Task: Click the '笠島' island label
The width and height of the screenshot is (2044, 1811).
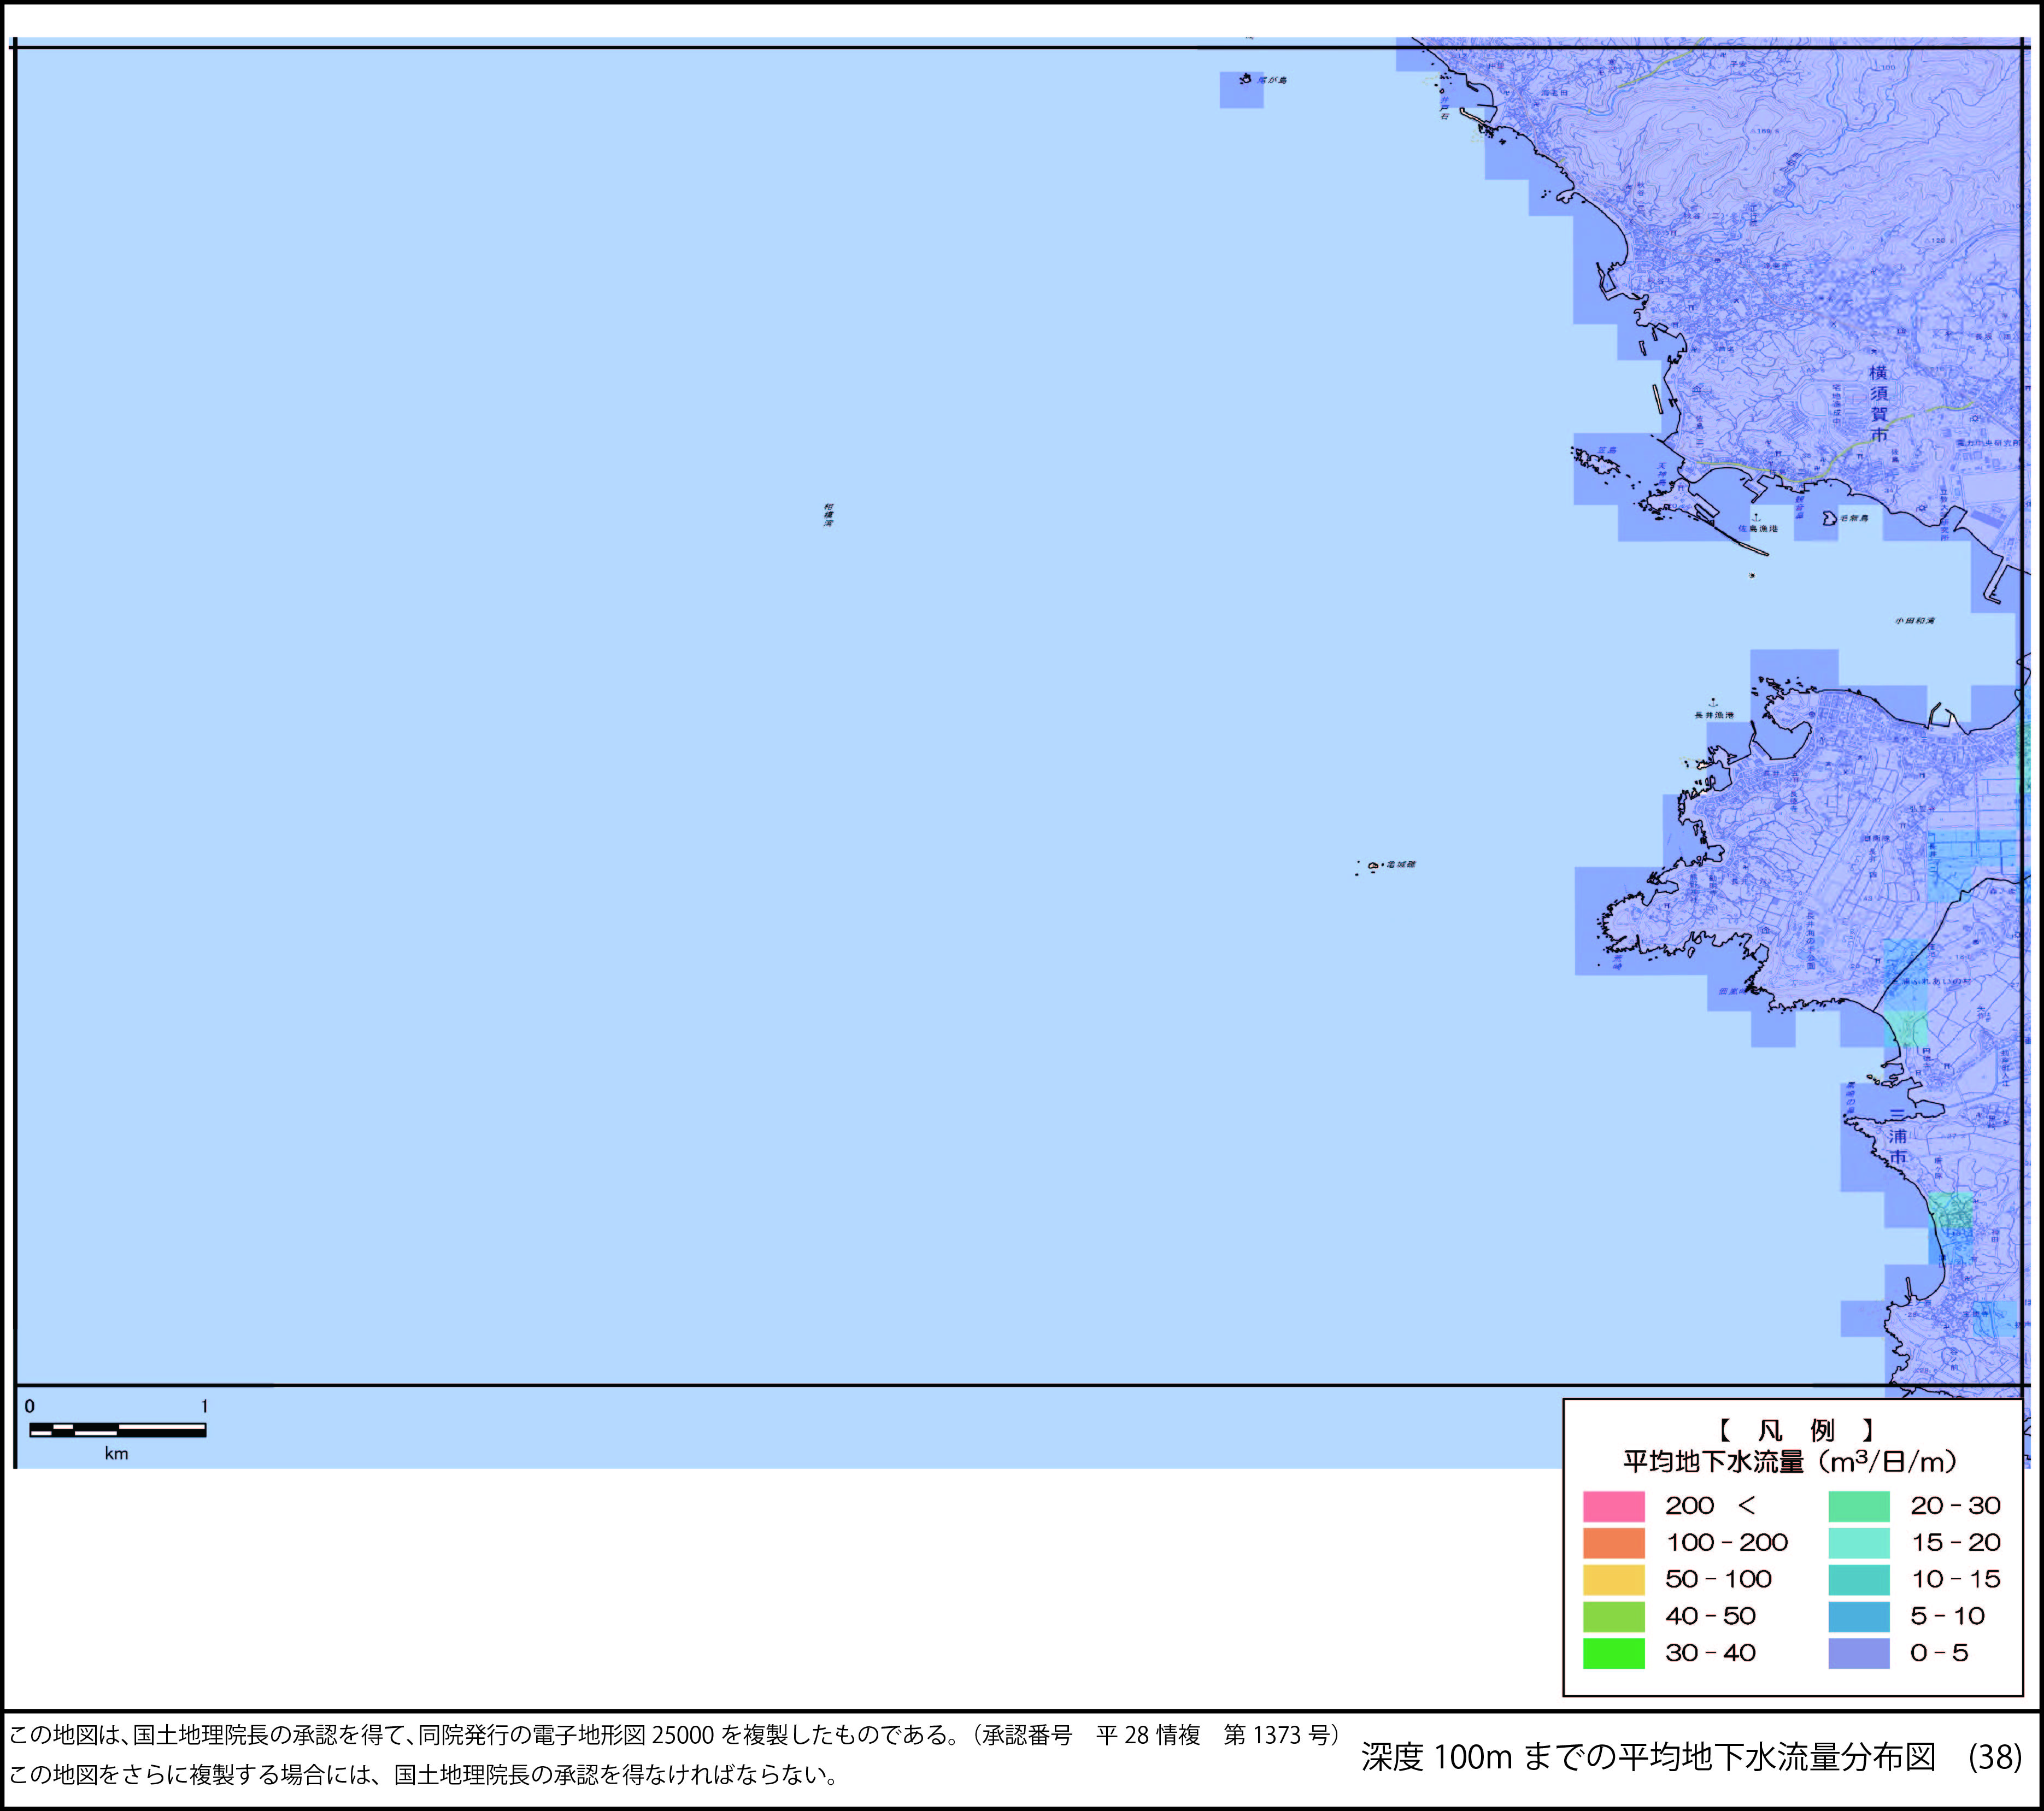Action: 1607,451
